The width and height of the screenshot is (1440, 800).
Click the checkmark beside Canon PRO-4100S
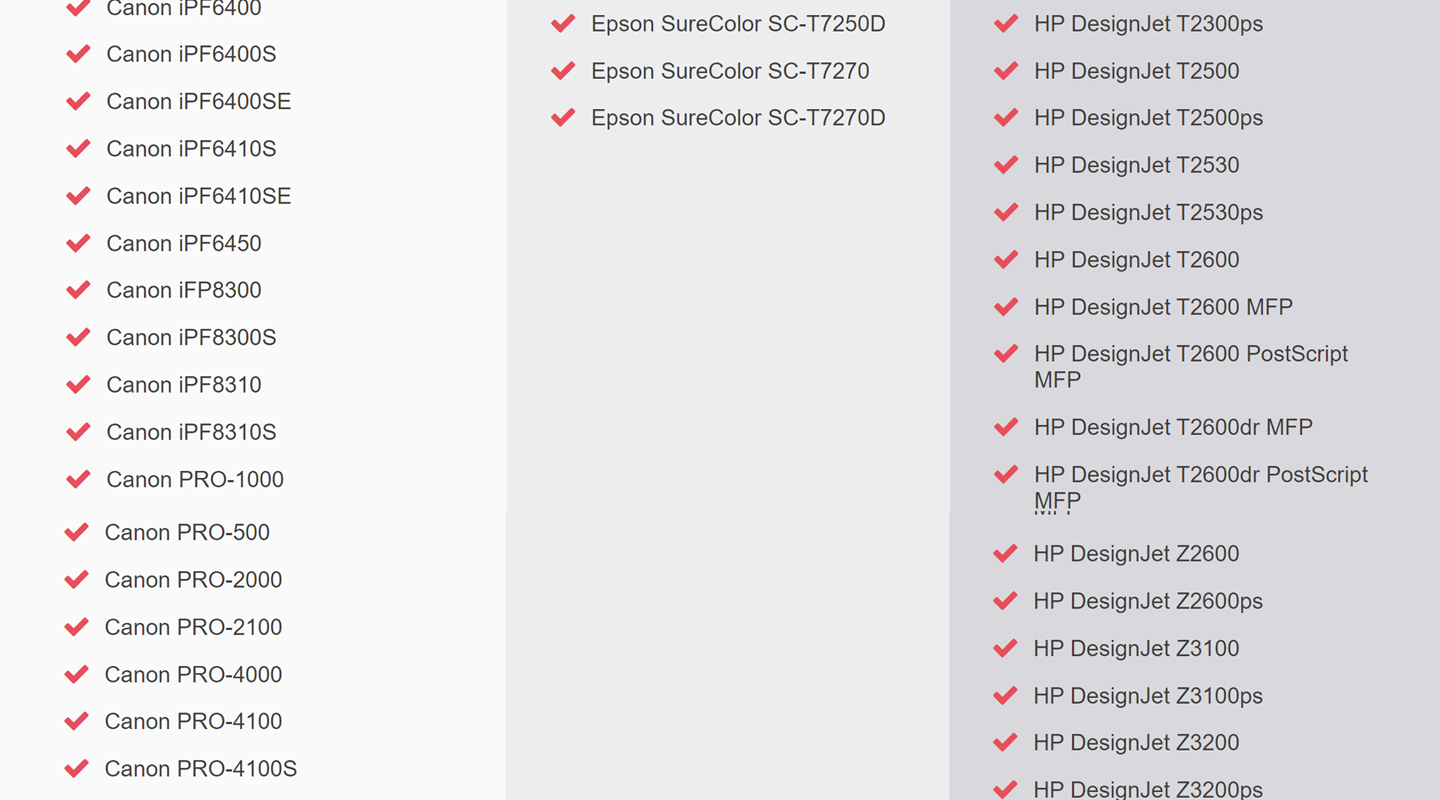(x=76, y=769)
